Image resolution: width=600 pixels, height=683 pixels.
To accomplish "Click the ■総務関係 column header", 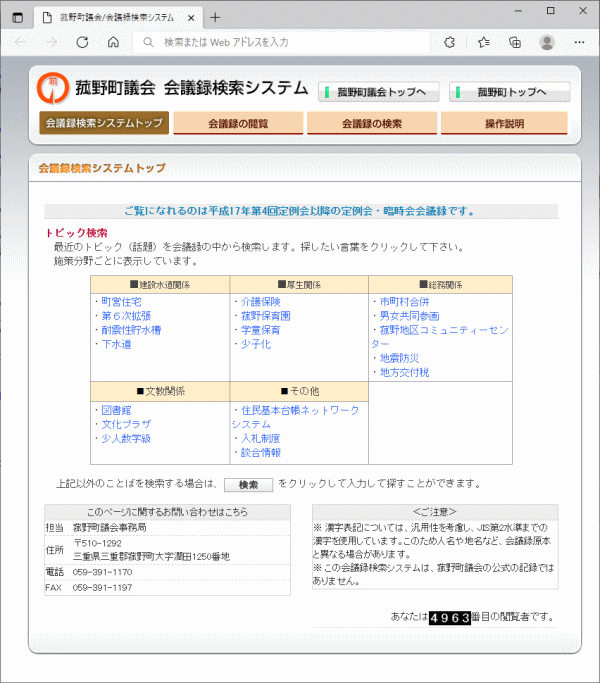I will point(441,285).
